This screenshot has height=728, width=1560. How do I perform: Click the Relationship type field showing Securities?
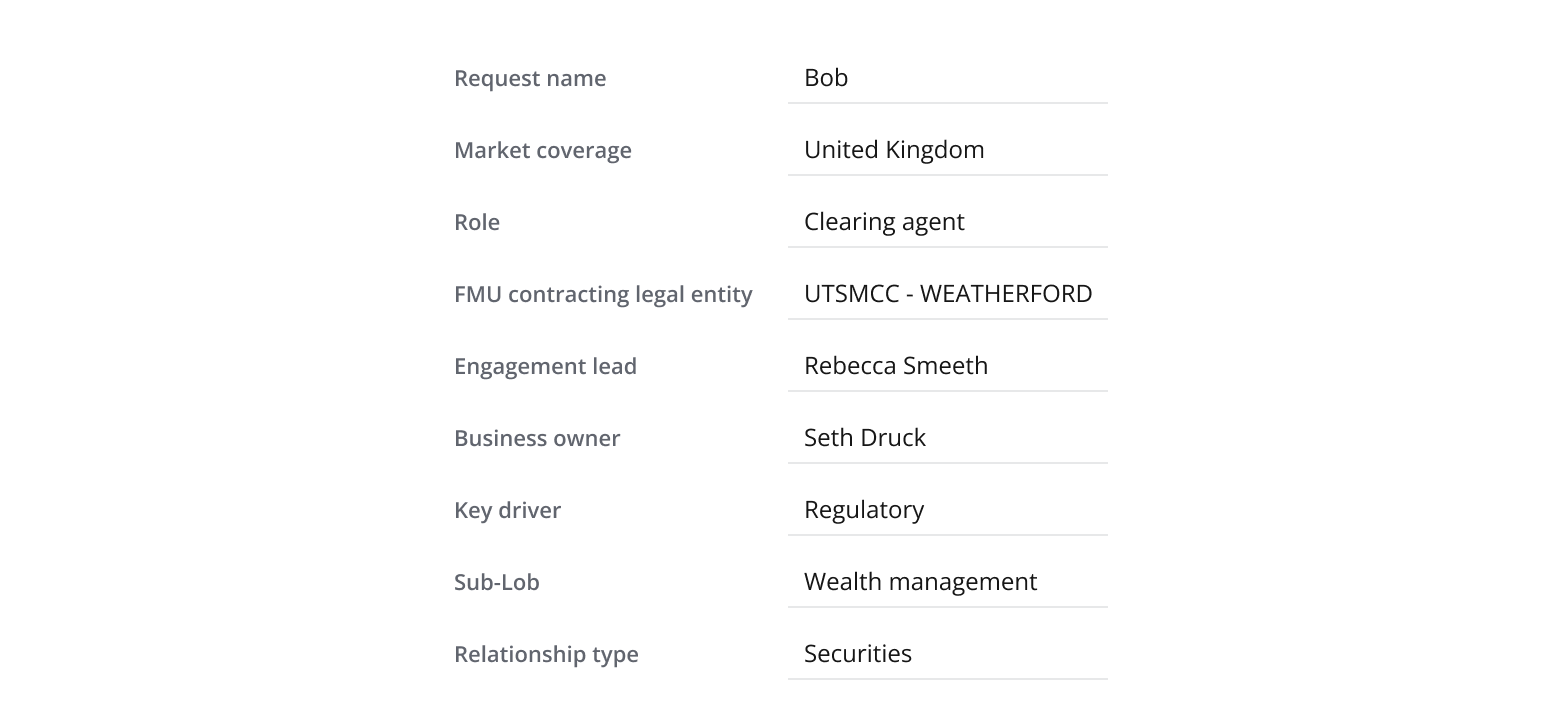click(946, 654)
